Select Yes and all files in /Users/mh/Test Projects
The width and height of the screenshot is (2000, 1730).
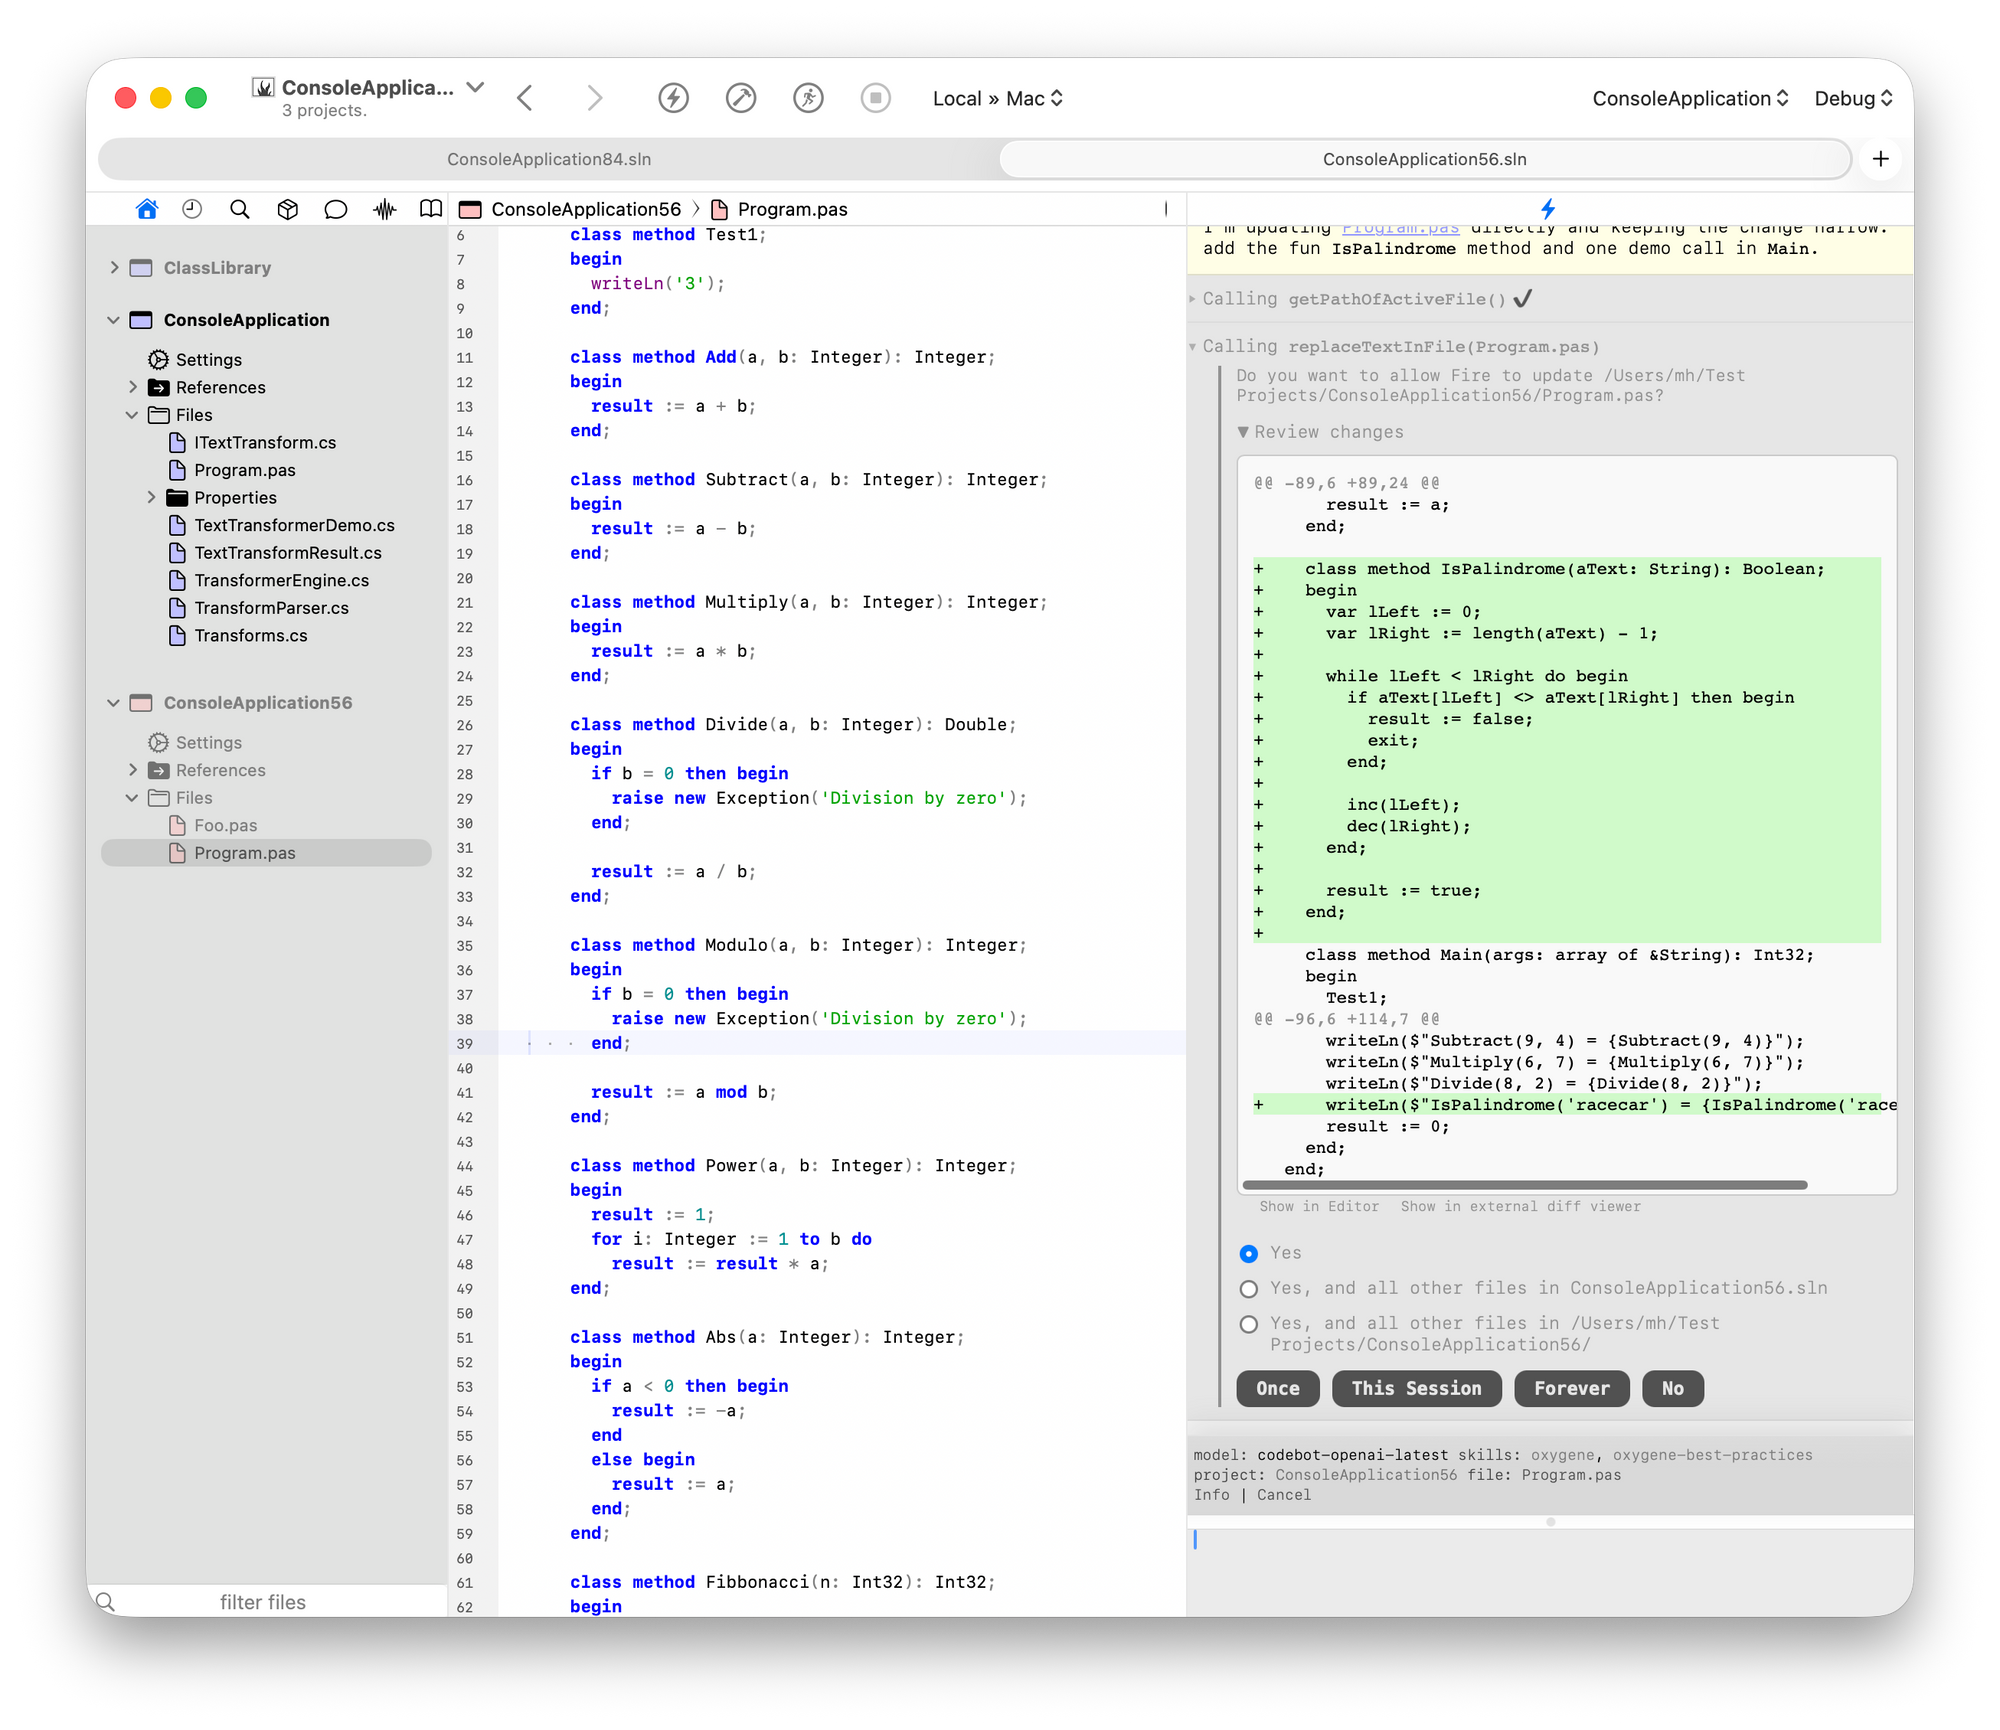click(1249, 1324)
